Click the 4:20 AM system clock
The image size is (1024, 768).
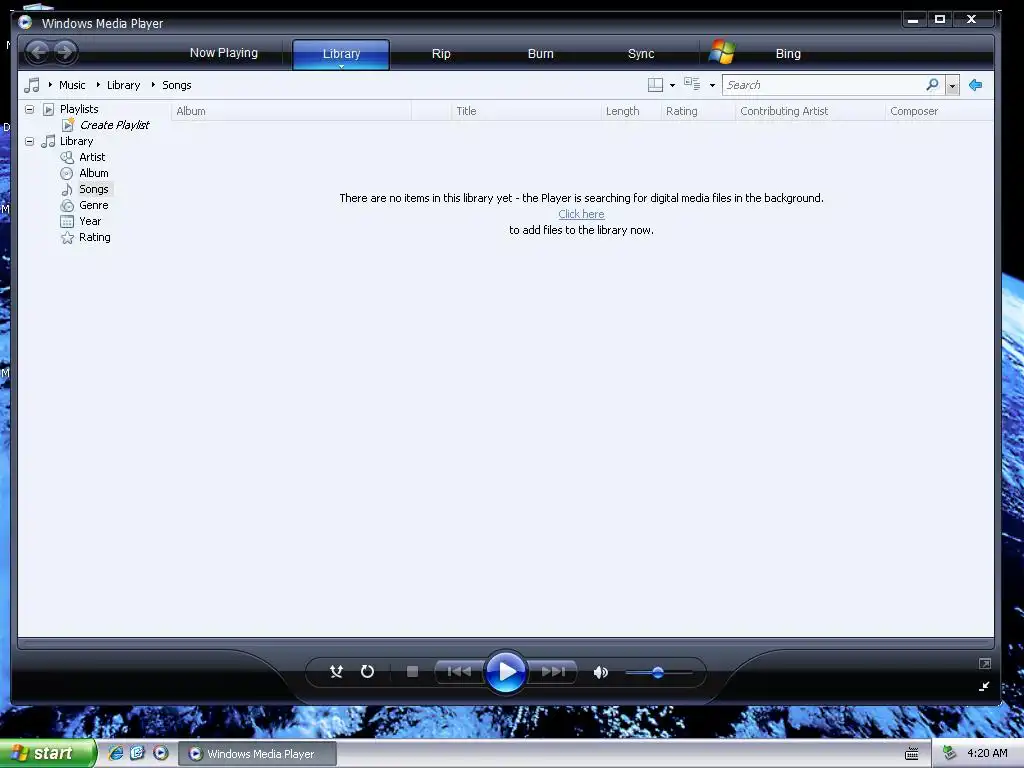click(x=987, y=753)
